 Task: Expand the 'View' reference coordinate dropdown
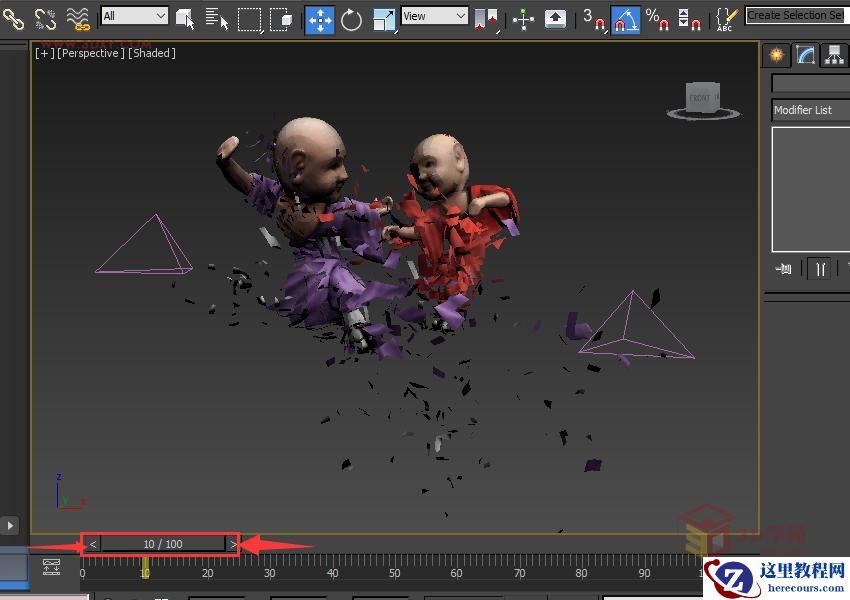pyautogui.click(x=434, y=16)
